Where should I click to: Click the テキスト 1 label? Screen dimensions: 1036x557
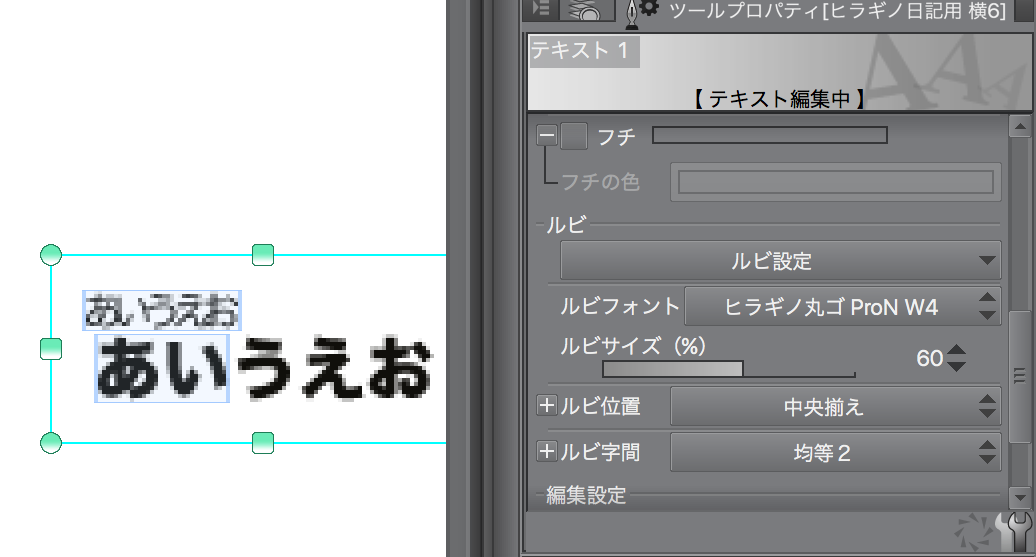(x=579, y=50)
